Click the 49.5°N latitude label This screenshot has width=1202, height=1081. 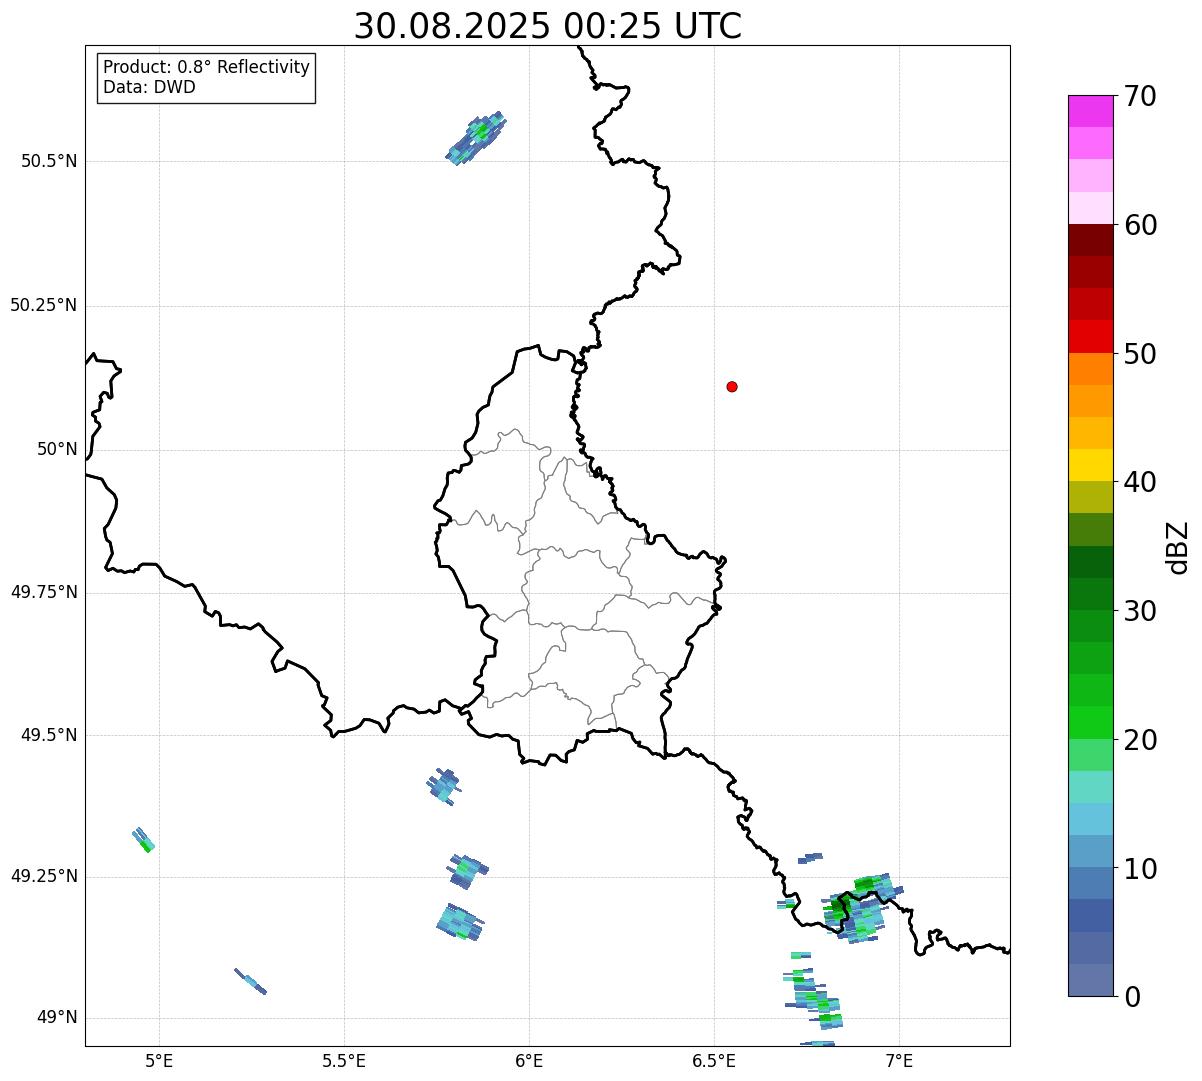pos(48,735)
